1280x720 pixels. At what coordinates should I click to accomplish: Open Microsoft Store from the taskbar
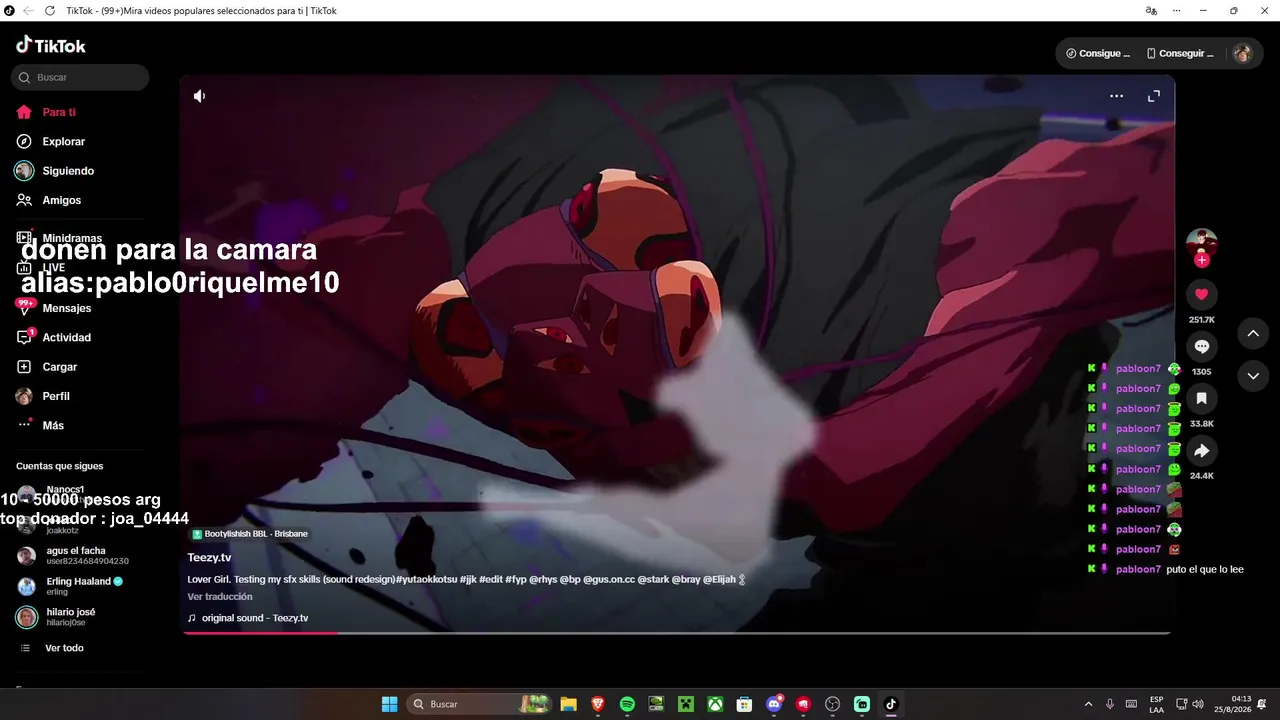click(x=744, y=704)
